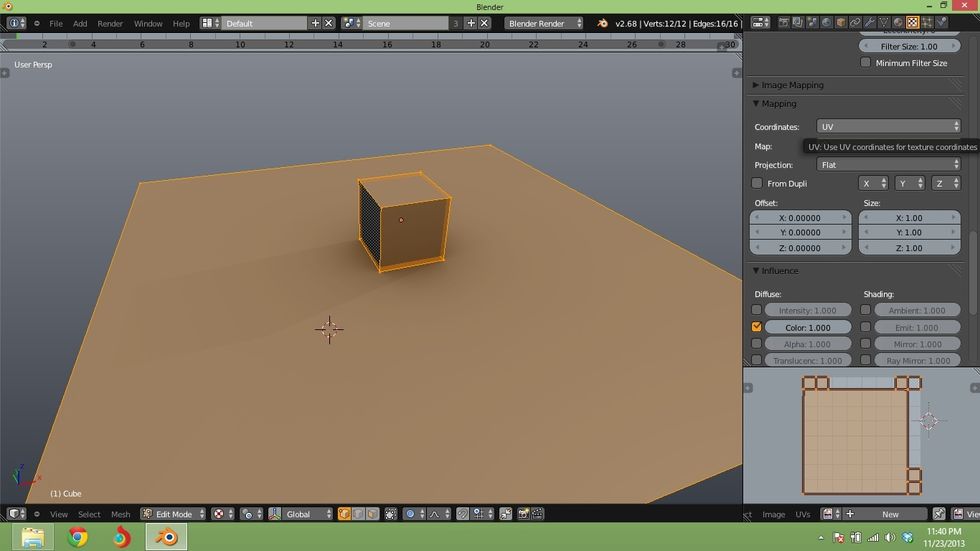The width and height of the screenshot is (980, 551).
Task: Toggle the From Dupli checkbox
Action: (x=757, y=184)
